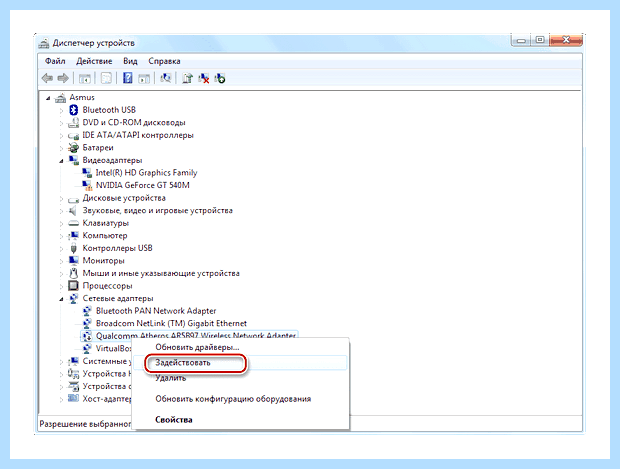Choose Обновить драйверы in context menu
The height and width of the screenshot is (469, 620).
(x=197, y=348)
